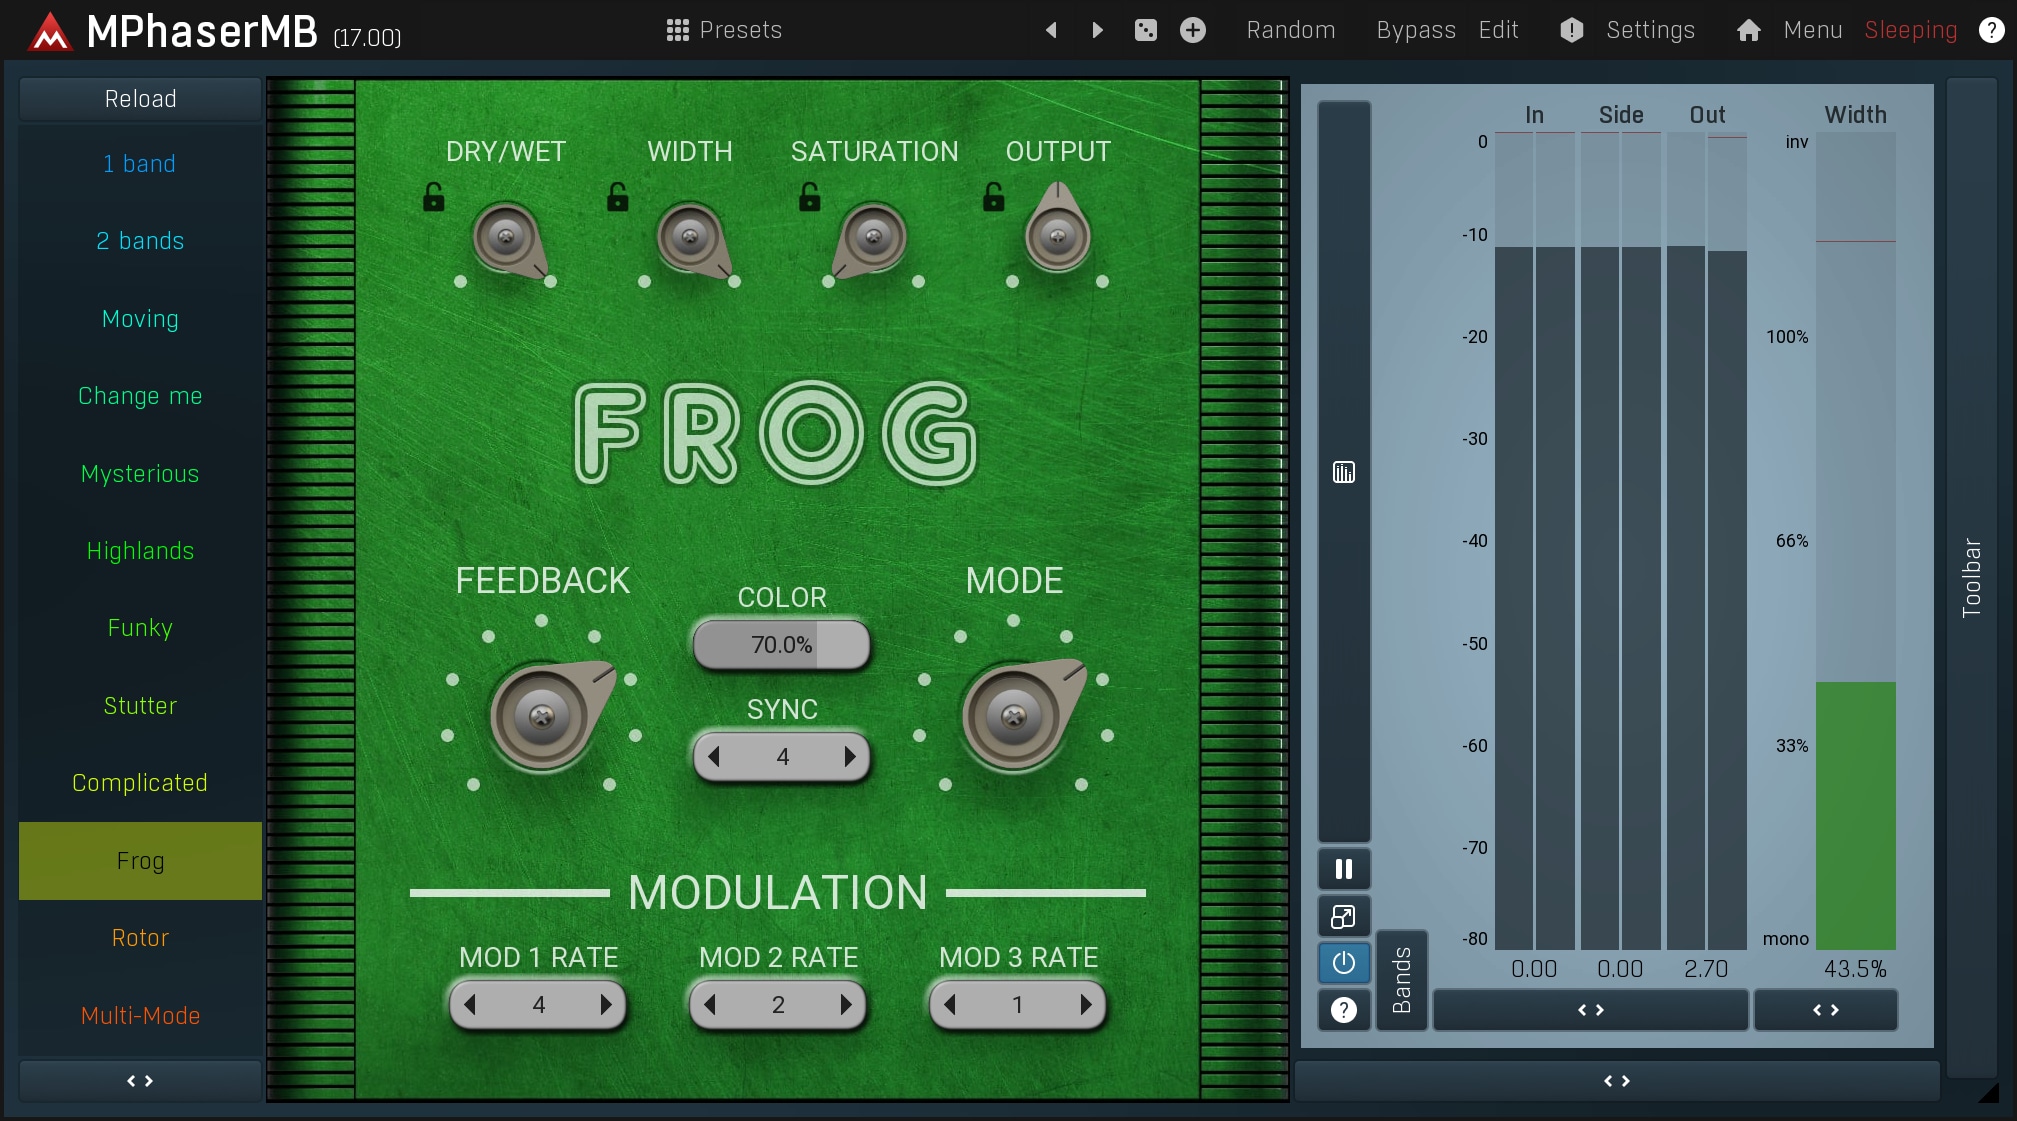
Task: Click the Reload button
Action: click(140, 99)
